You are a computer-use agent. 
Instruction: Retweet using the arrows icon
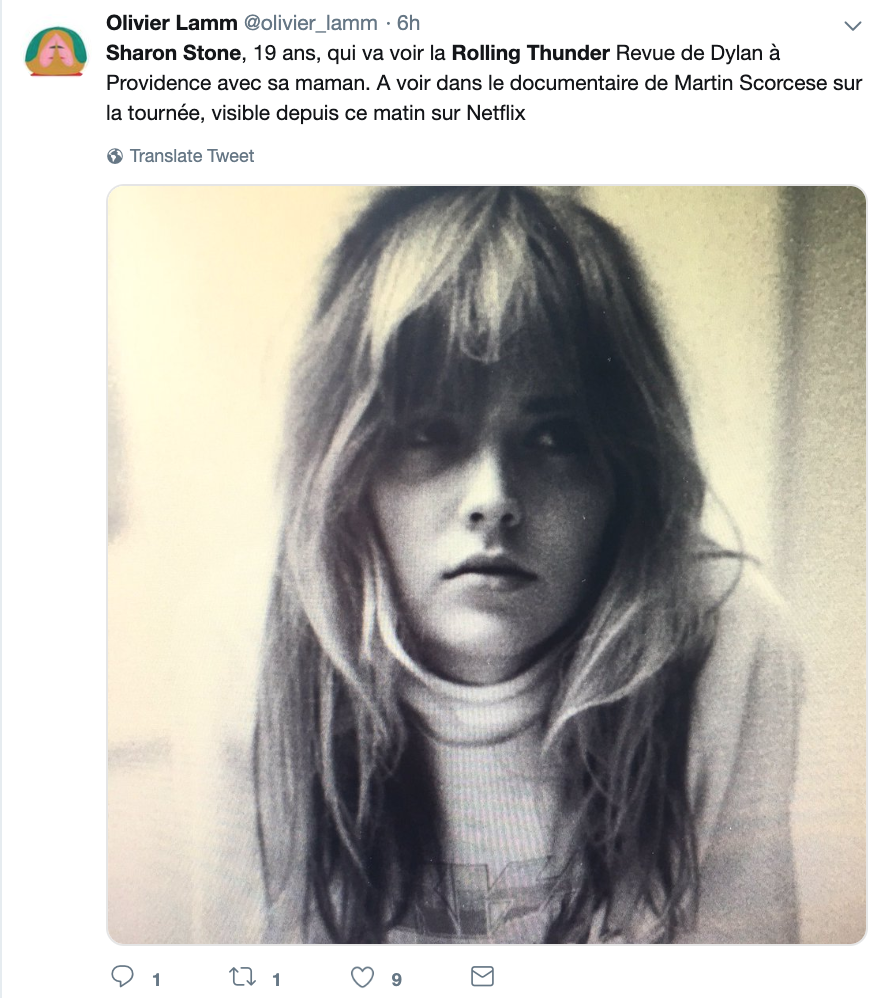point(242,977)
